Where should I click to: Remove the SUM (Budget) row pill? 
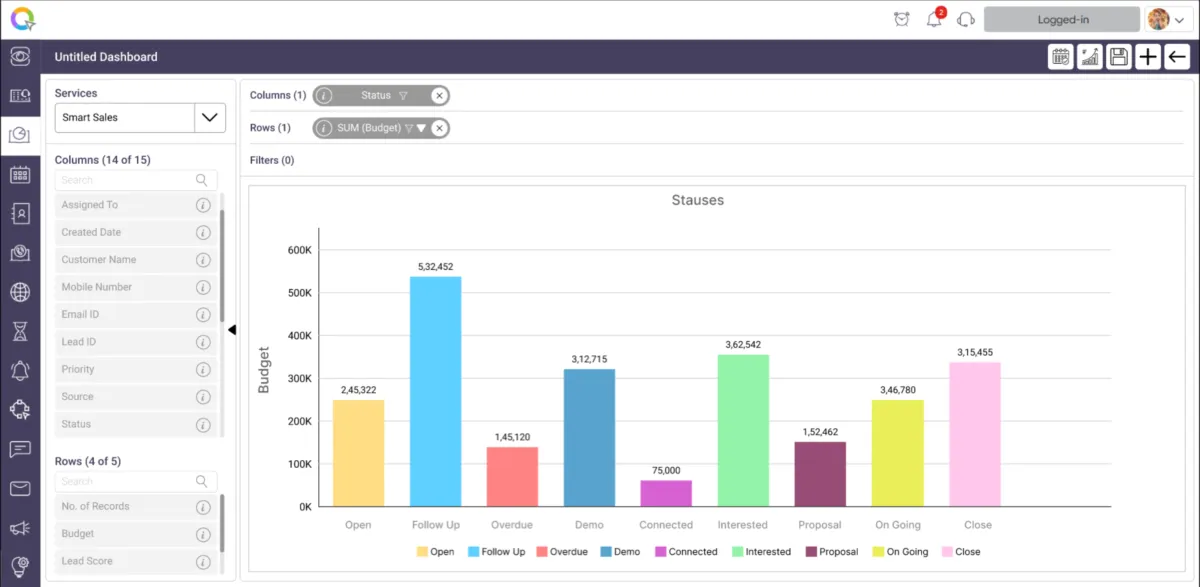[x=438, y=128]
